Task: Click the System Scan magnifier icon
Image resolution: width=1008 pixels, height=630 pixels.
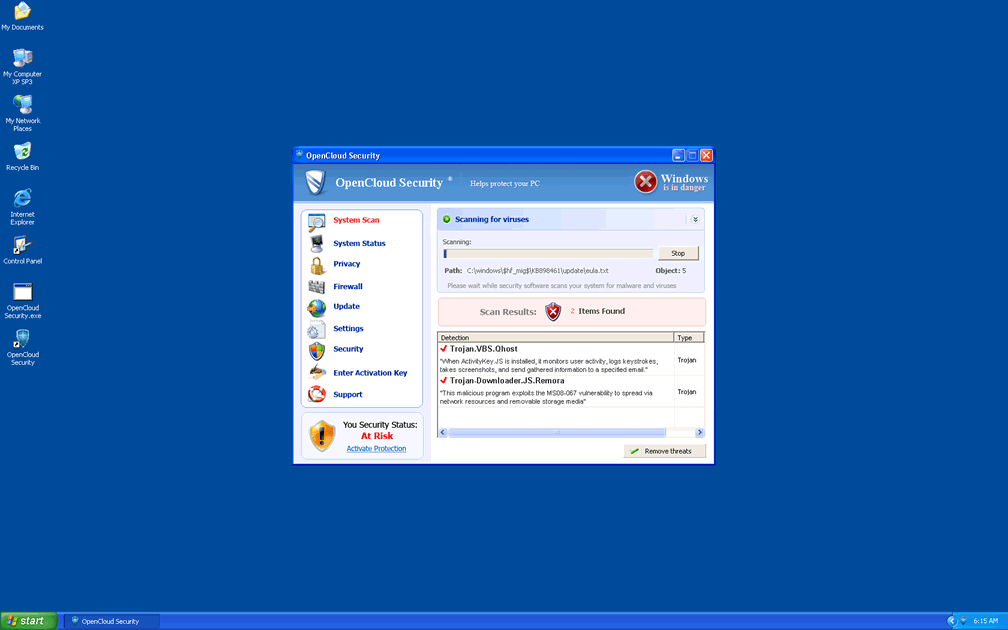Action: pyautogui.click(x=316, y=221)
